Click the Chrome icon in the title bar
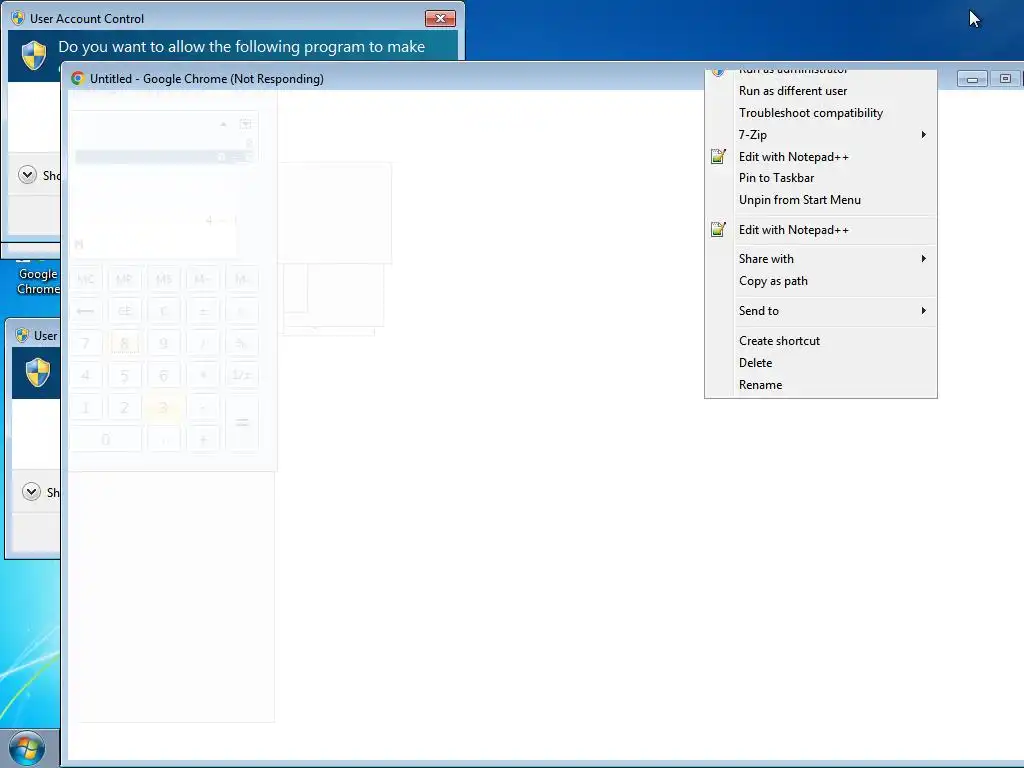This screenshot has height=768, width=1024. [78, 78]
